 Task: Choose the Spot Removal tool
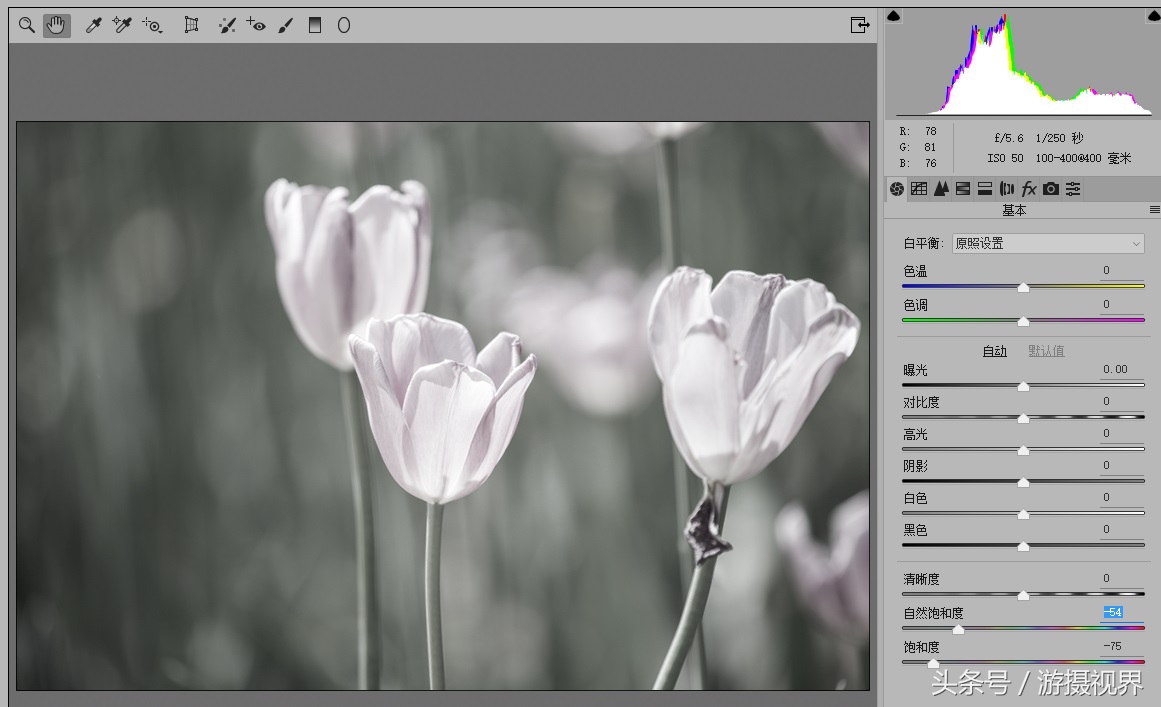pos(227,25)
